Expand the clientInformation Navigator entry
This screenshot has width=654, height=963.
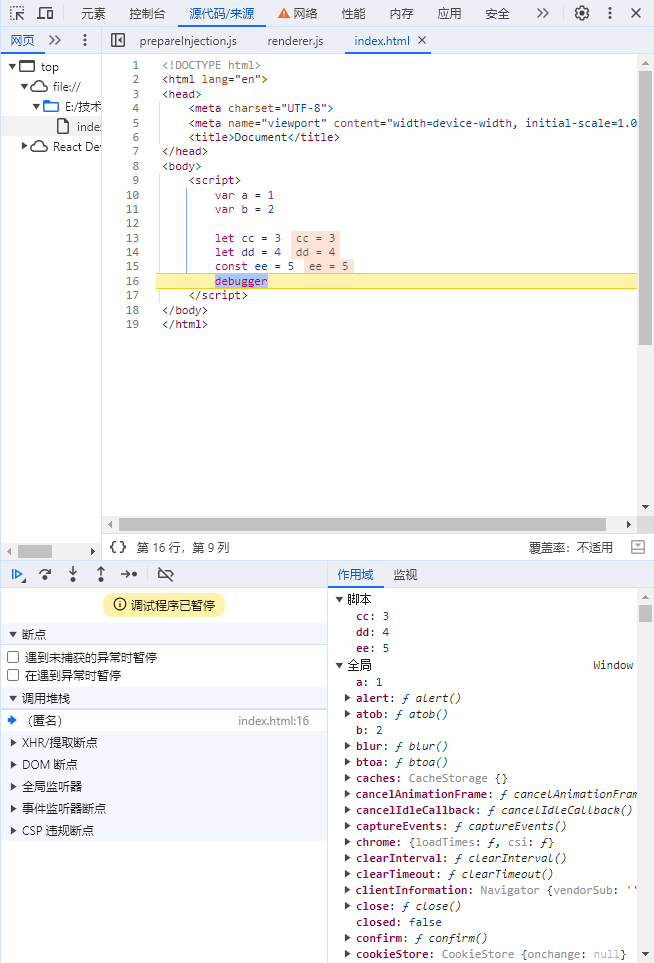[x=348, y=889]
